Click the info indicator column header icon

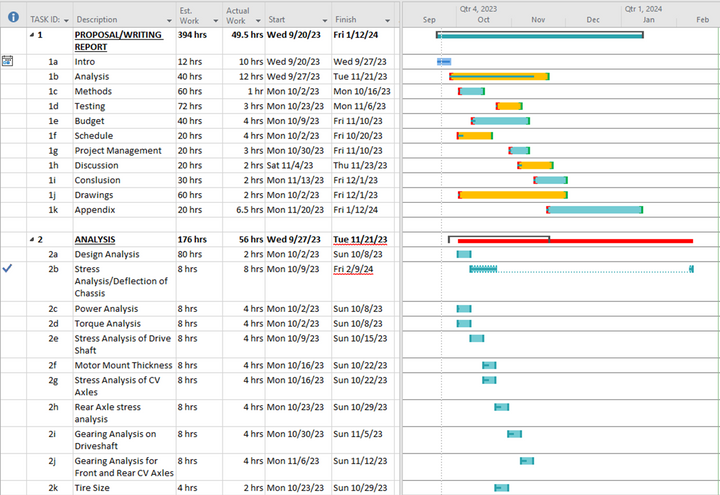coord(13,17)
